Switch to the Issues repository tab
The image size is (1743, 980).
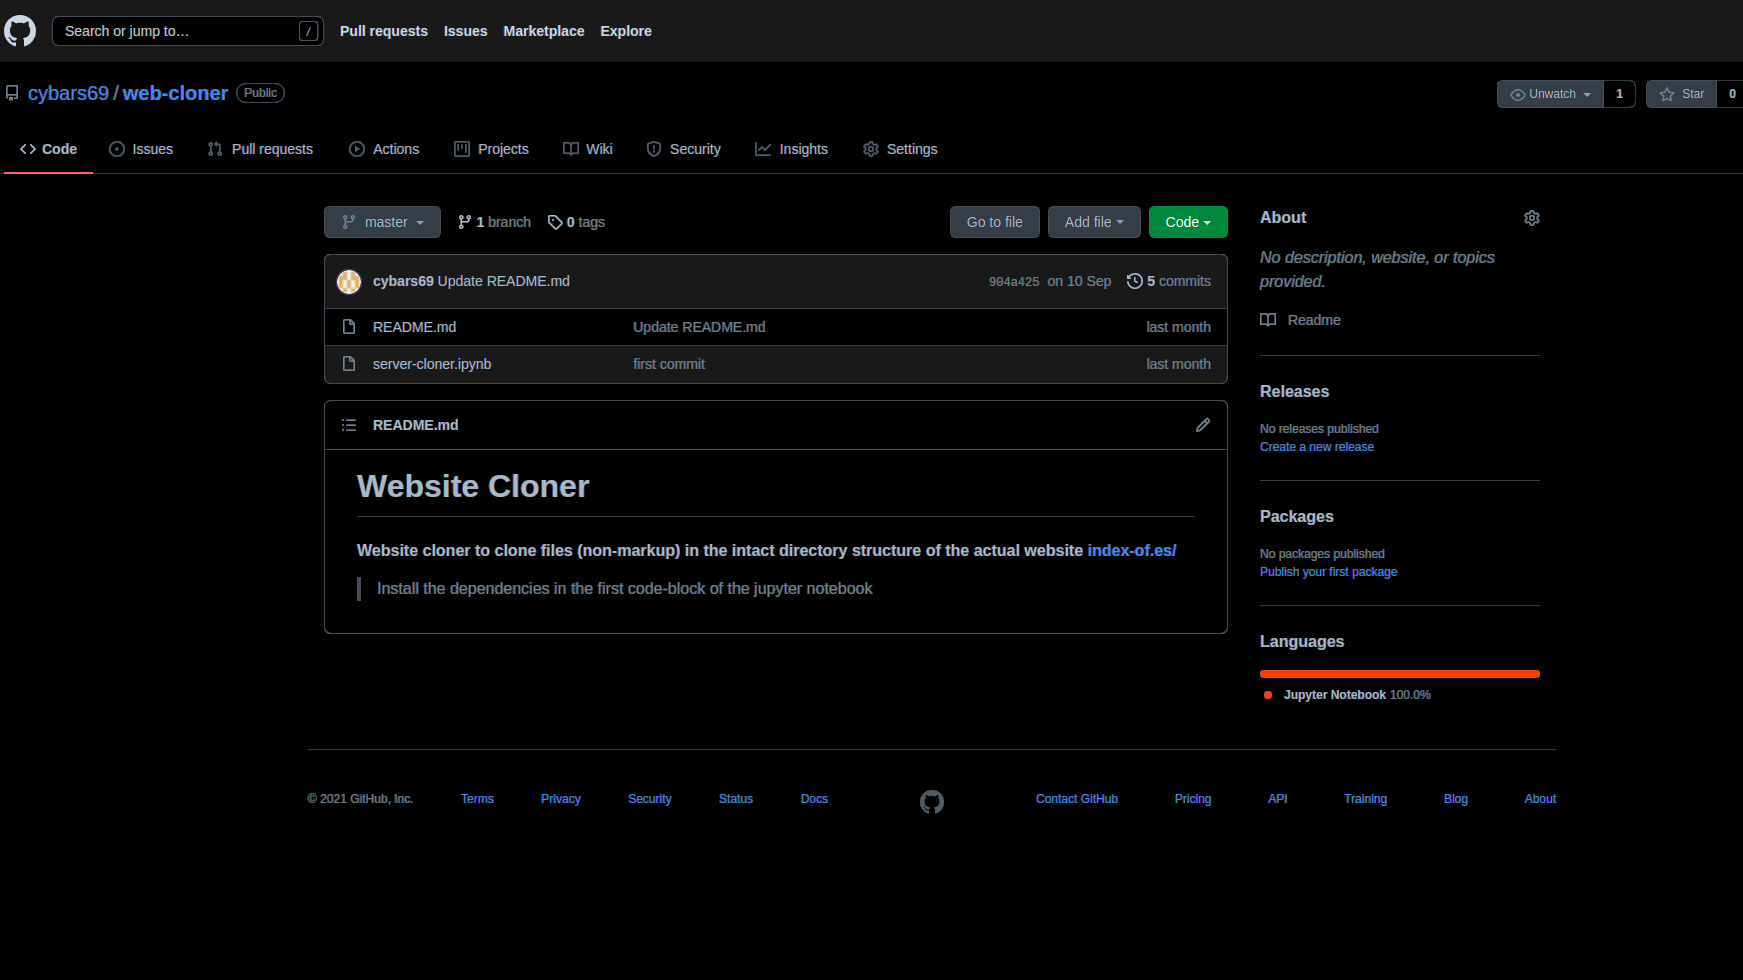[141, 149]
